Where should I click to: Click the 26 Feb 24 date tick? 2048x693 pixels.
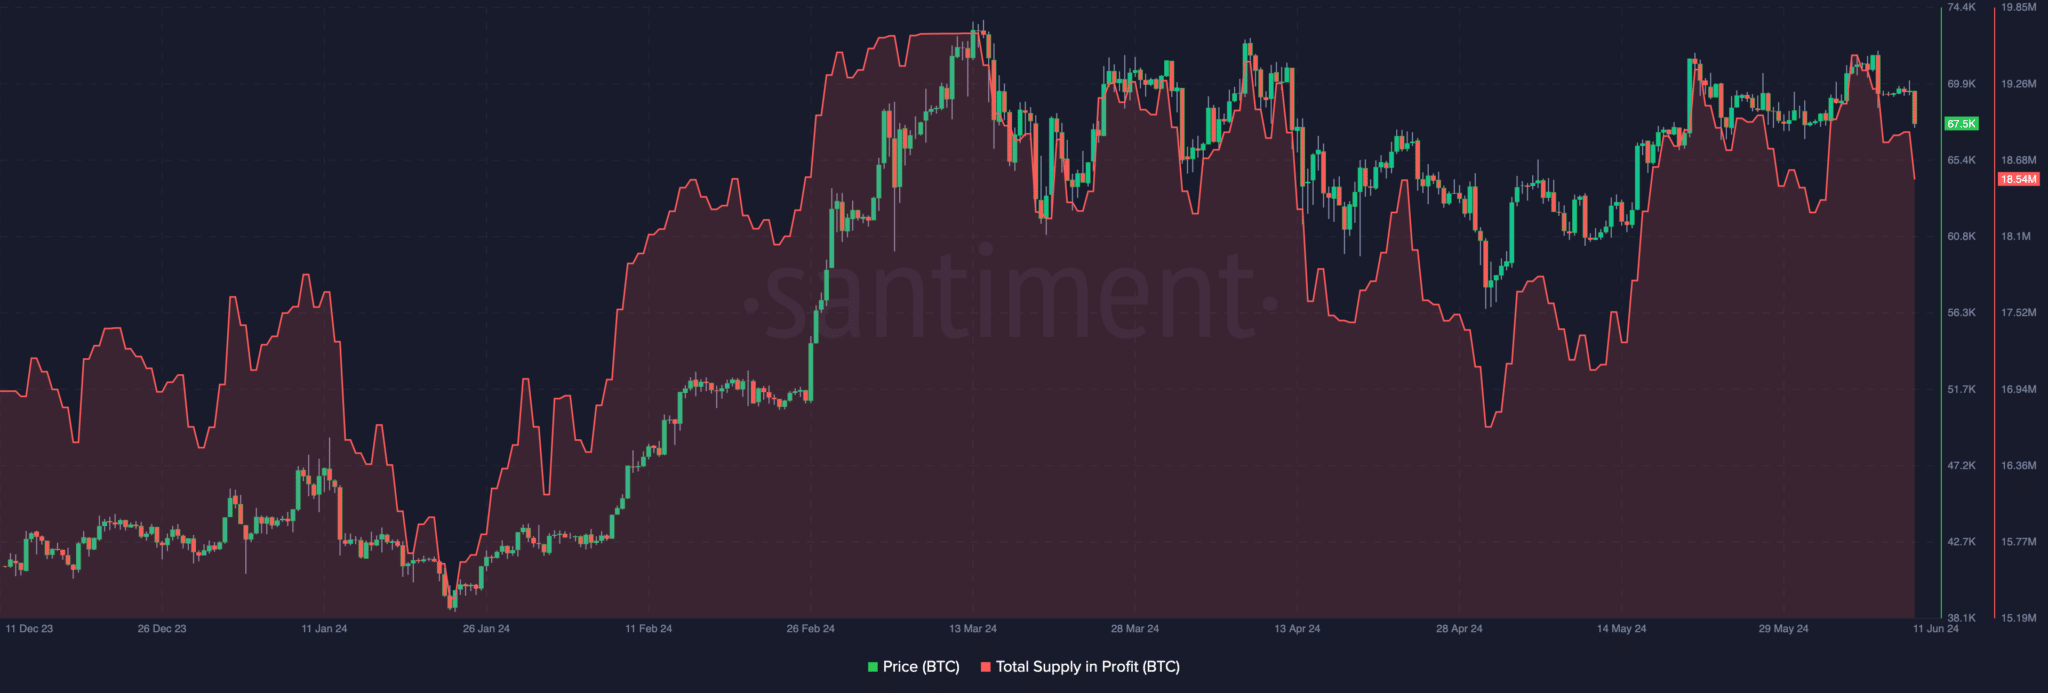pyautogui.click(x=810, y=629)
